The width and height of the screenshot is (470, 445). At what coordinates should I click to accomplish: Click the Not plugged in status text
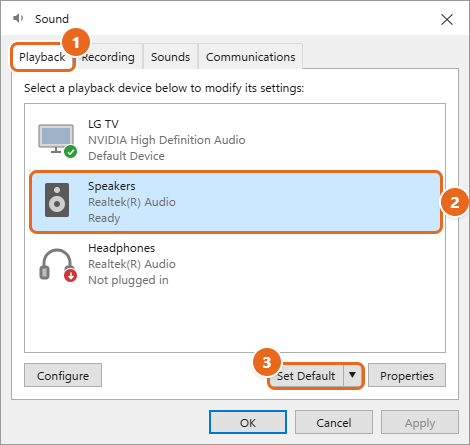128,280
